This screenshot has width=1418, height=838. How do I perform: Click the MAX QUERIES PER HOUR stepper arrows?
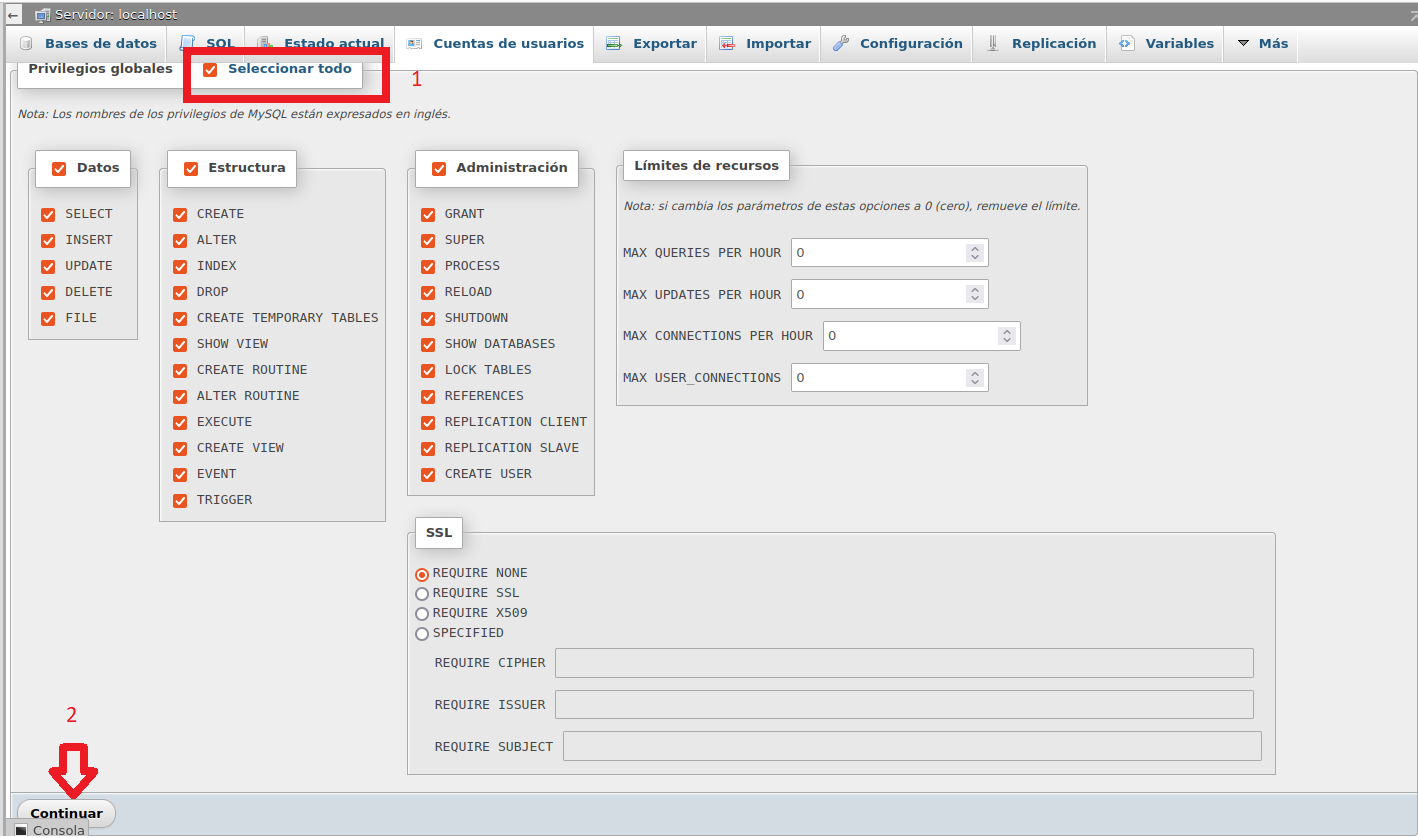click(974, 253)
